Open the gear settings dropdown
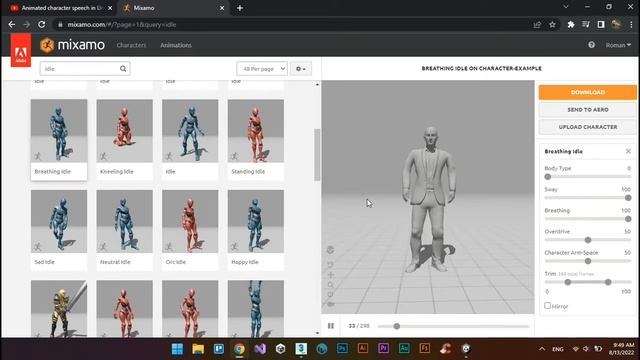 (x=301, y=69)
